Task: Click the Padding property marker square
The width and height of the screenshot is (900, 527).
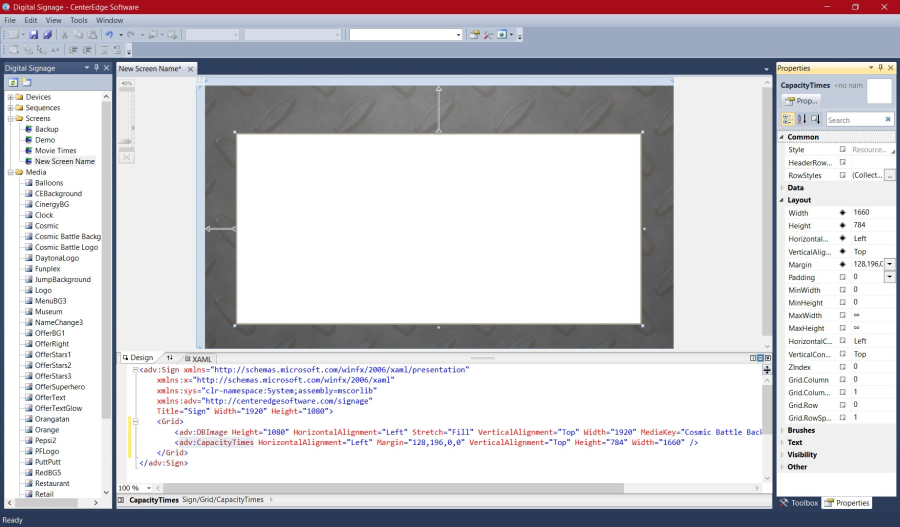Action: coord(842,277)
